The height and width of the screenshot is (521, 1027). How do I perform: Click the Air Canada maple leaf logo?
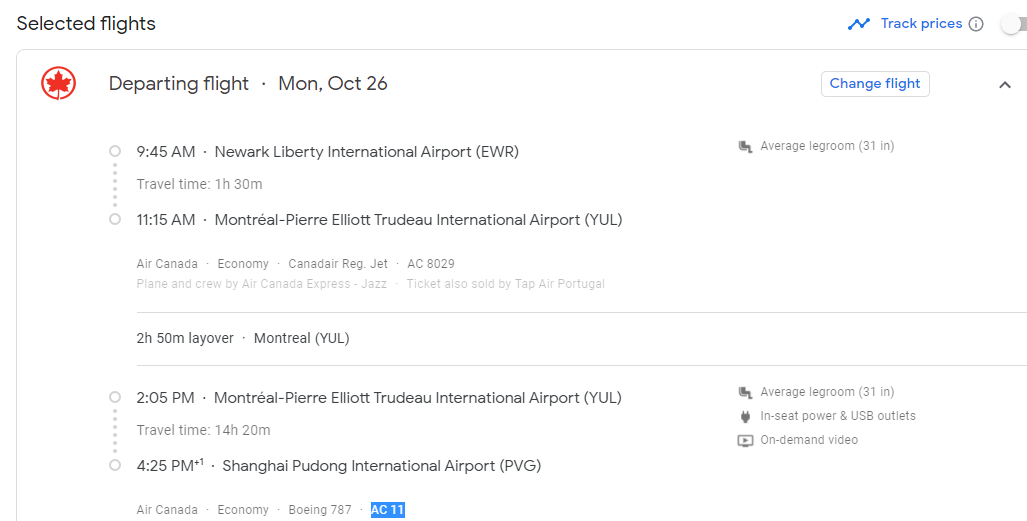point(59,84)
